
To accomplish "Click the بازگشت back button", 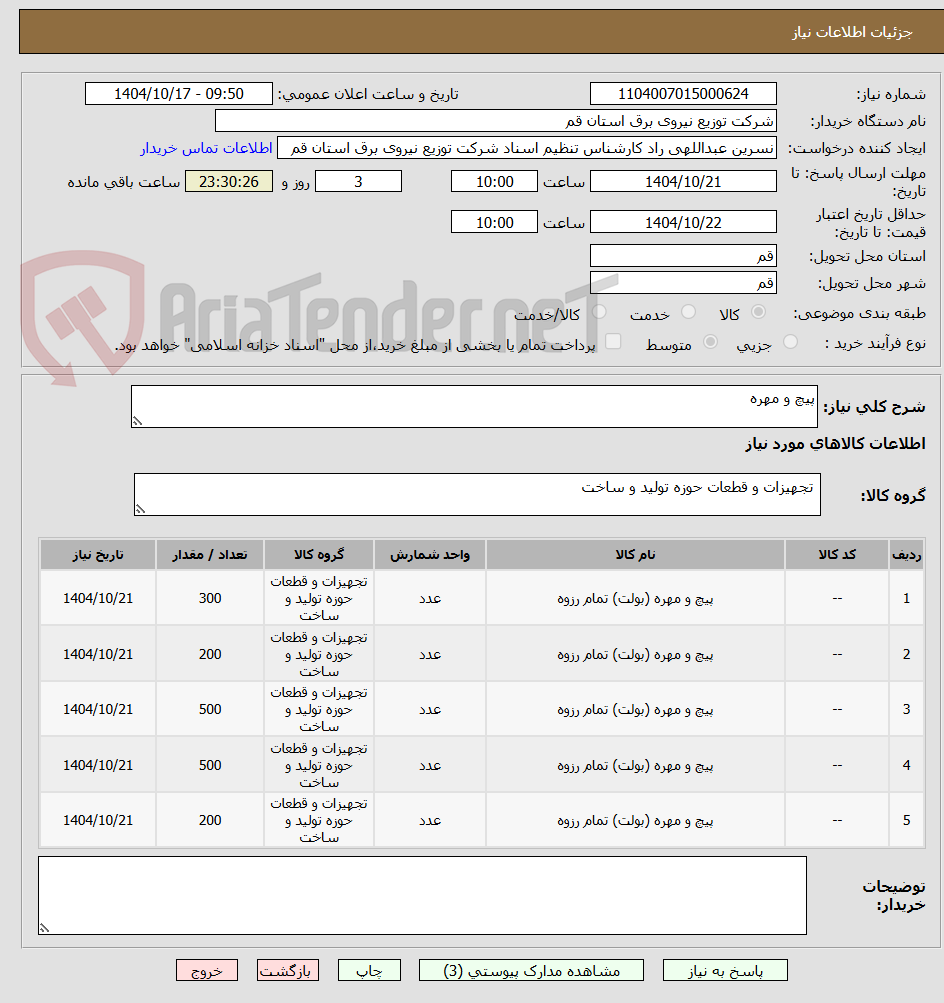I will tap(287, 970).
